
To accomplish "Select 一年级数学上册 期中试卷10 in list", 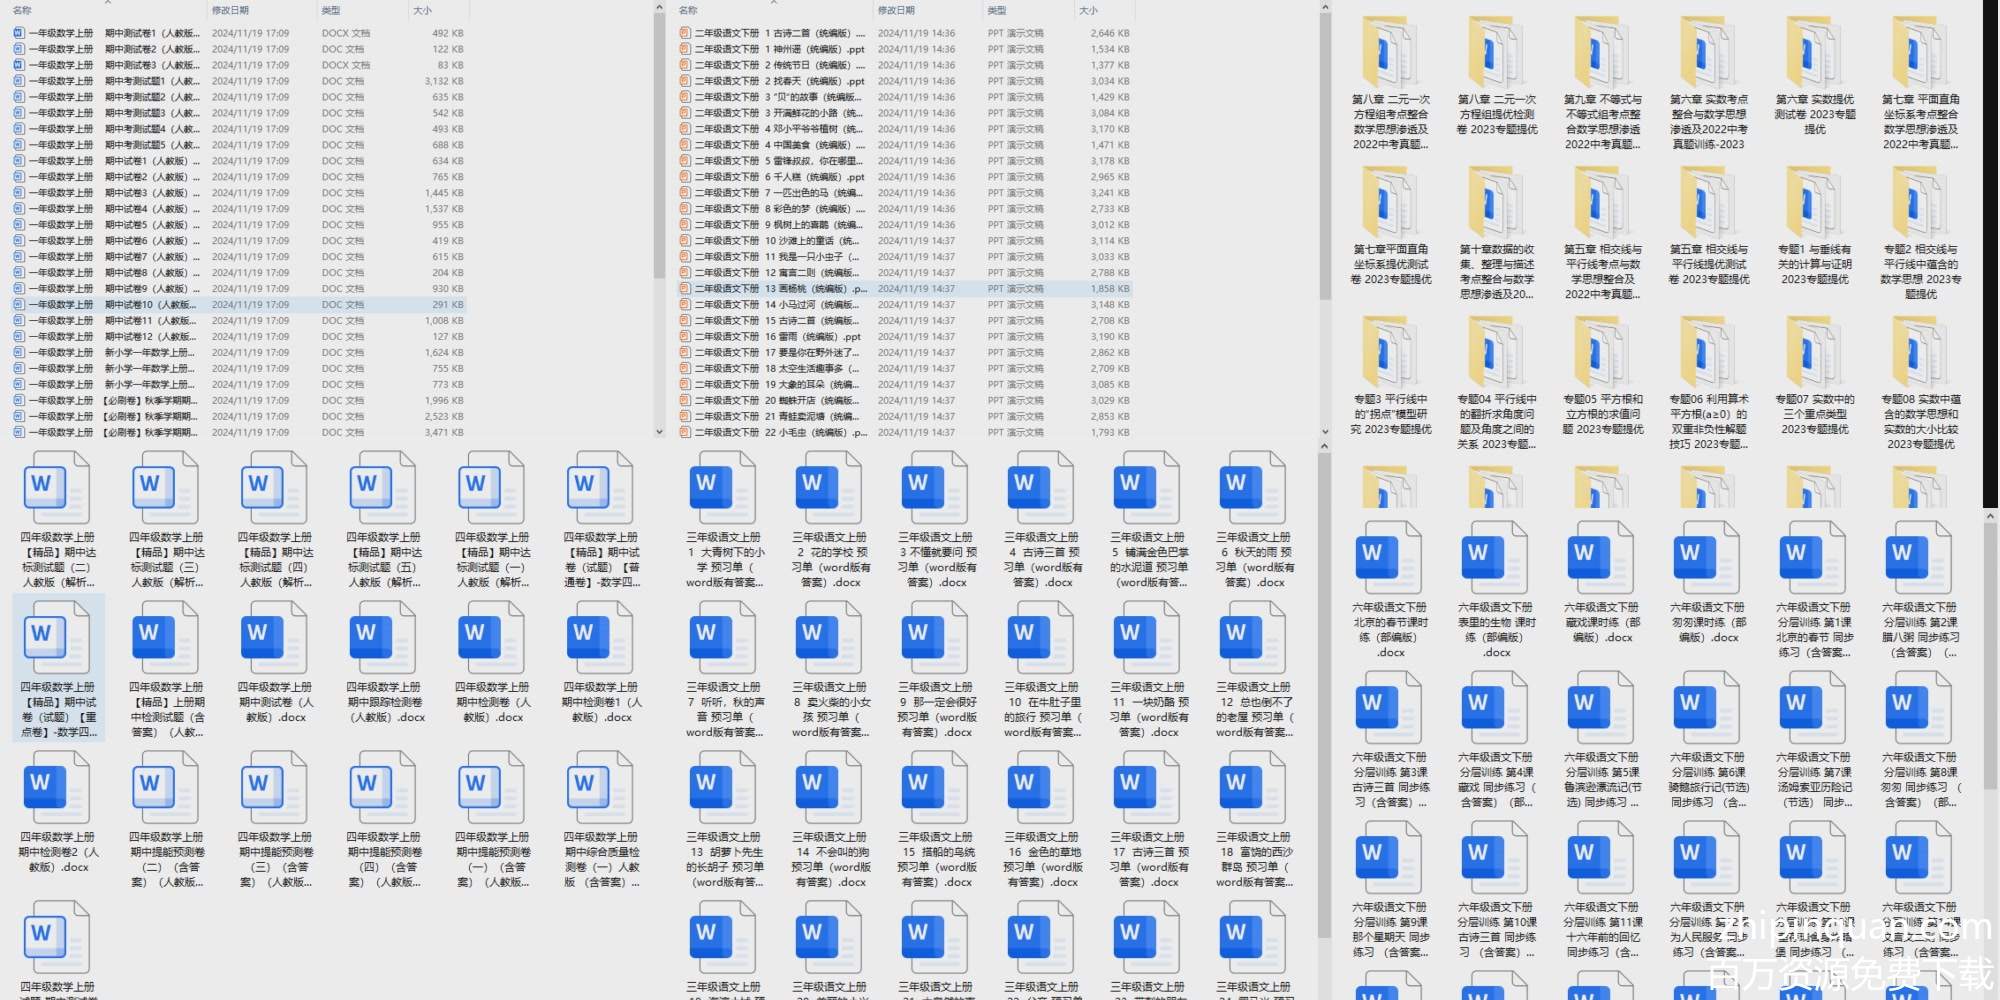I will pyautogui.click(x=110, y=305).
